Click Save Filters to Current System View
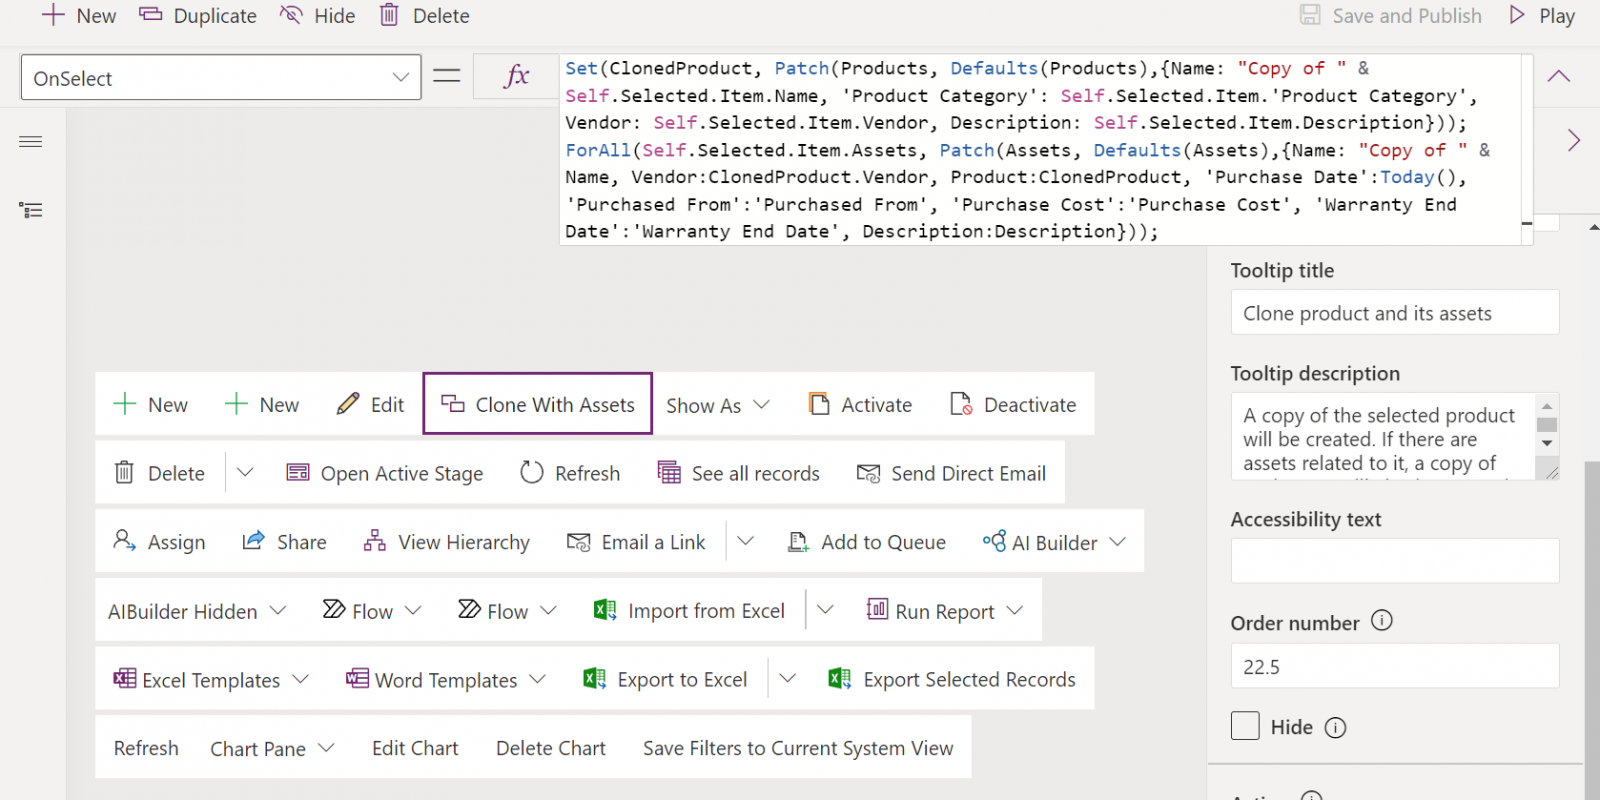This screenshot has width=1600, height=800. (x=798, y=748)
